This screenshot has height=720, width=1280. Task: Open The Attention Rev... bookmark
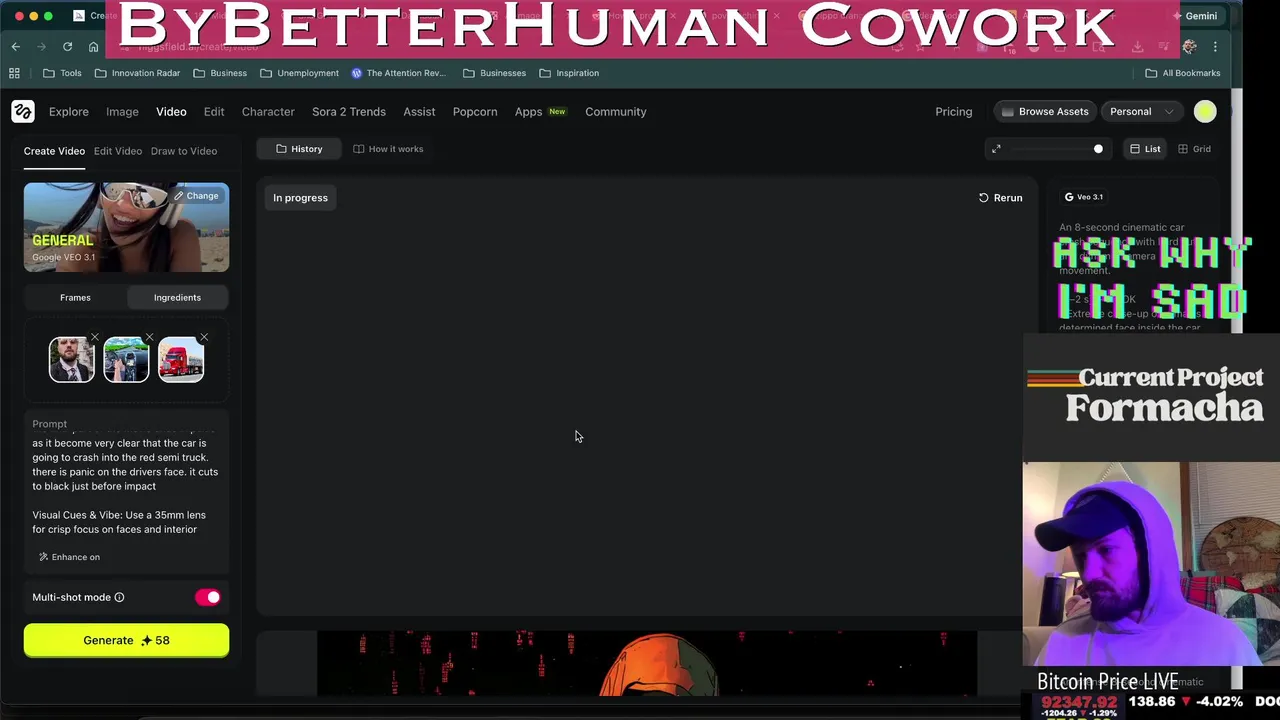click(398, 73)
